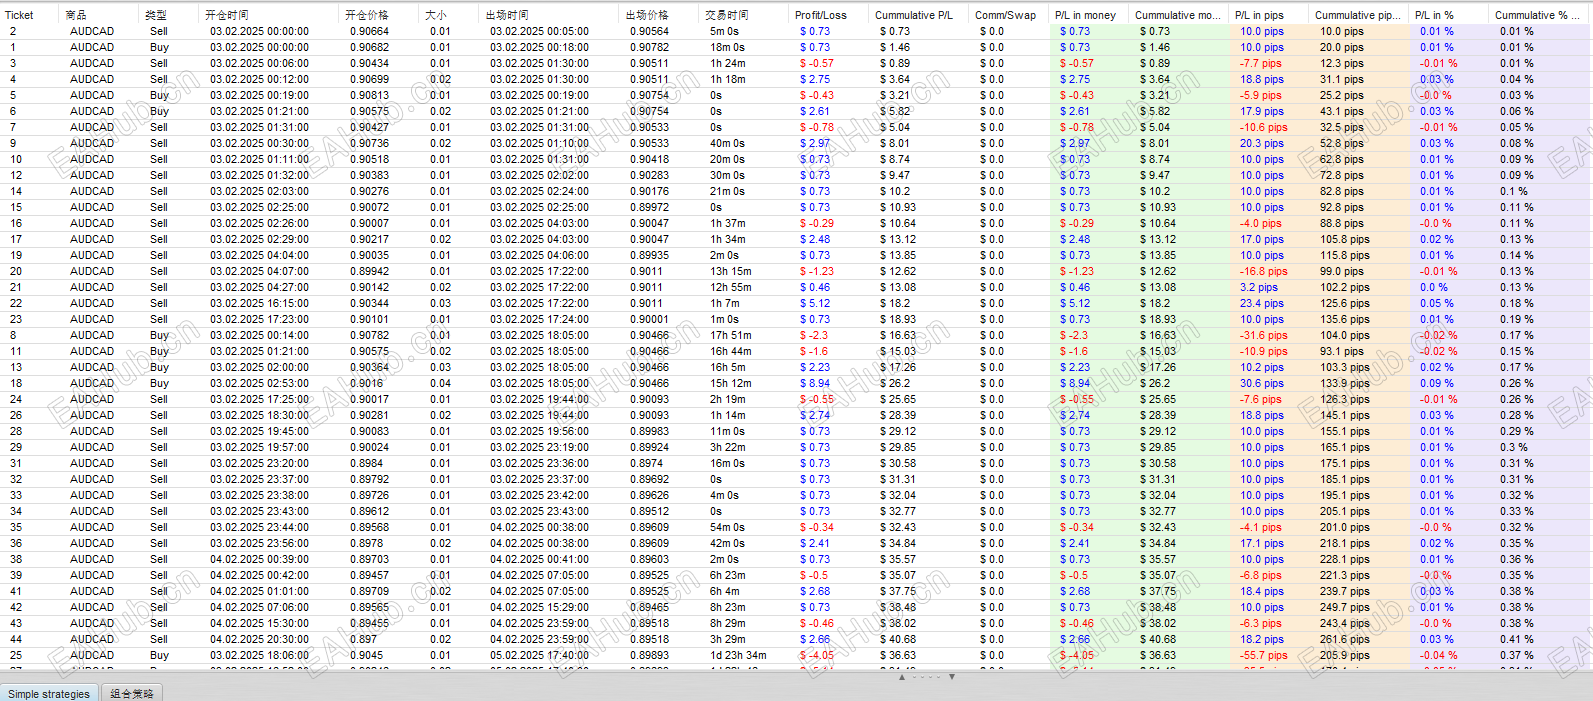Switch to the Simple strategies tab
Image resolution: width=1593 pixels, height=701 pixels.
[49, 693]
